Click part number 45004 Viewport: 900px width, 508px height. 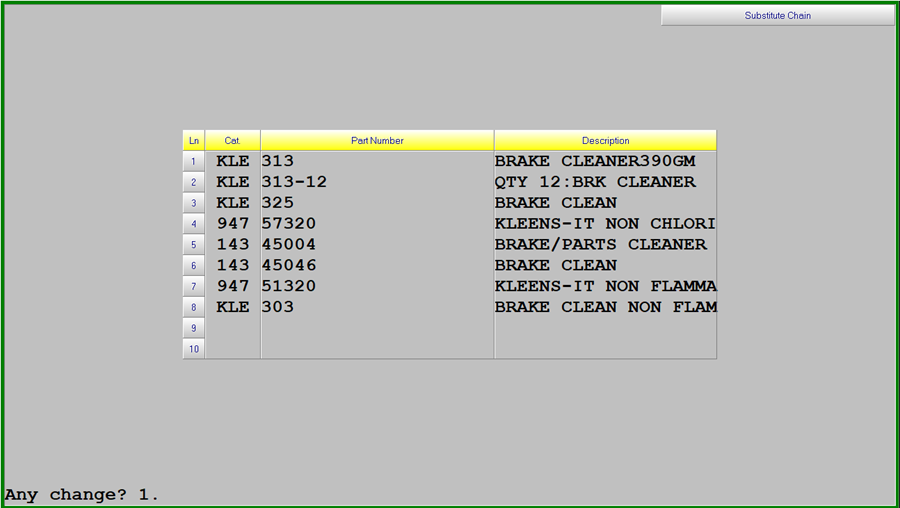pos(289,245)
